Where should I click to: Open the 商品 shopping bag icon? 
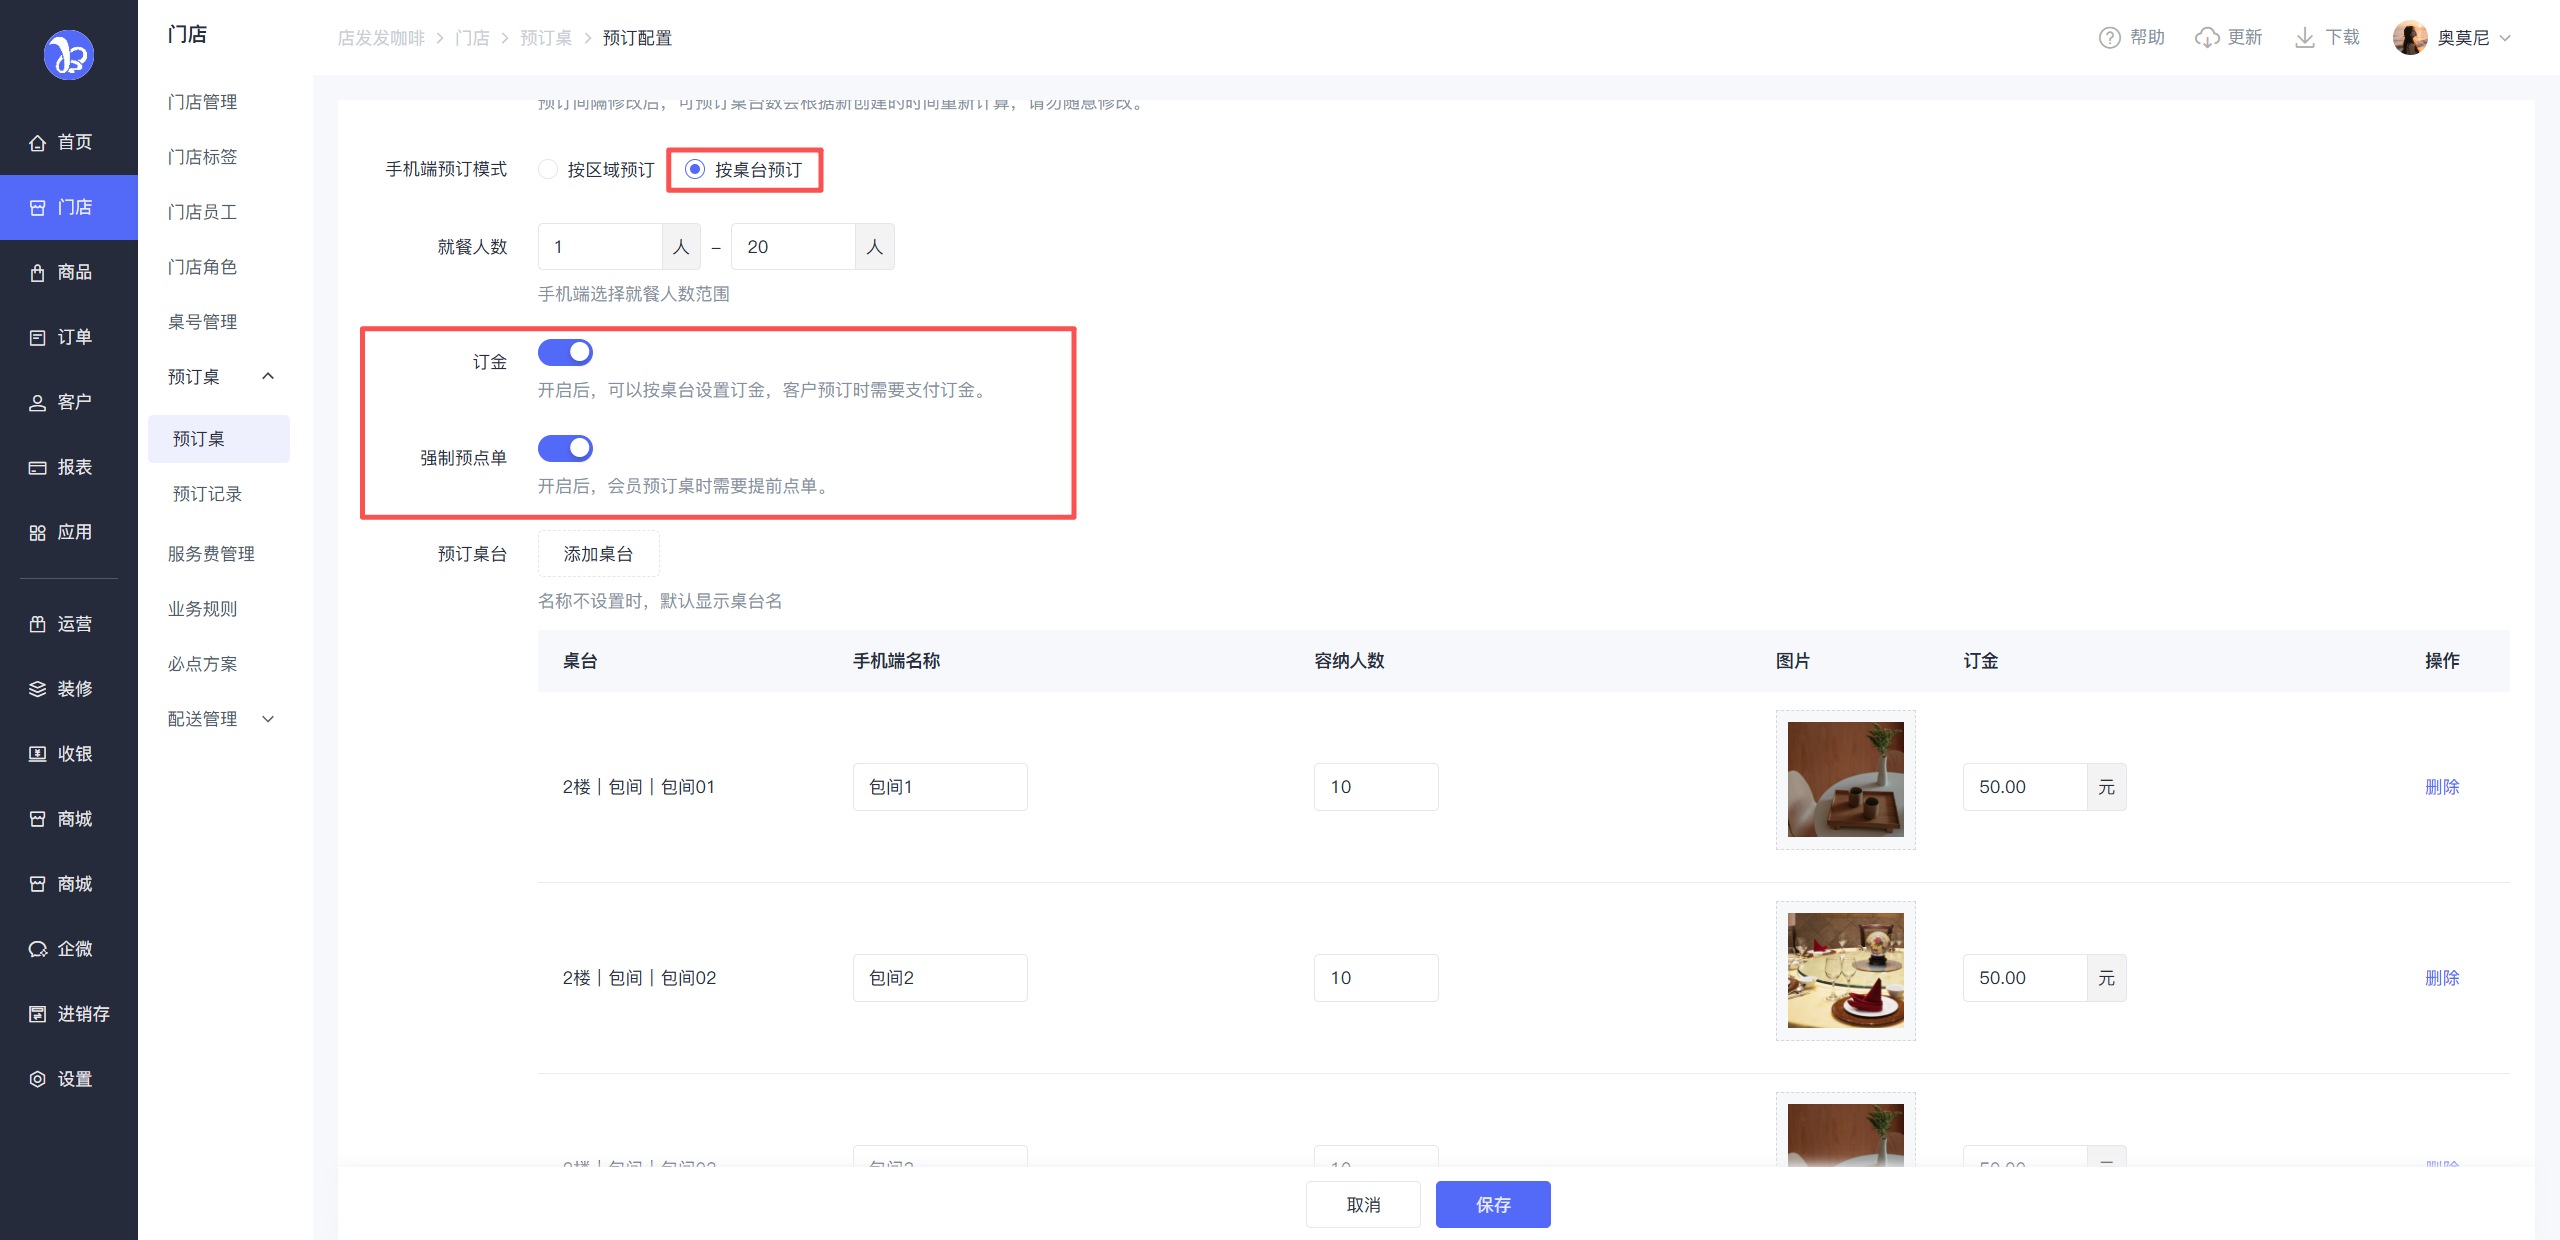(38, 273)
